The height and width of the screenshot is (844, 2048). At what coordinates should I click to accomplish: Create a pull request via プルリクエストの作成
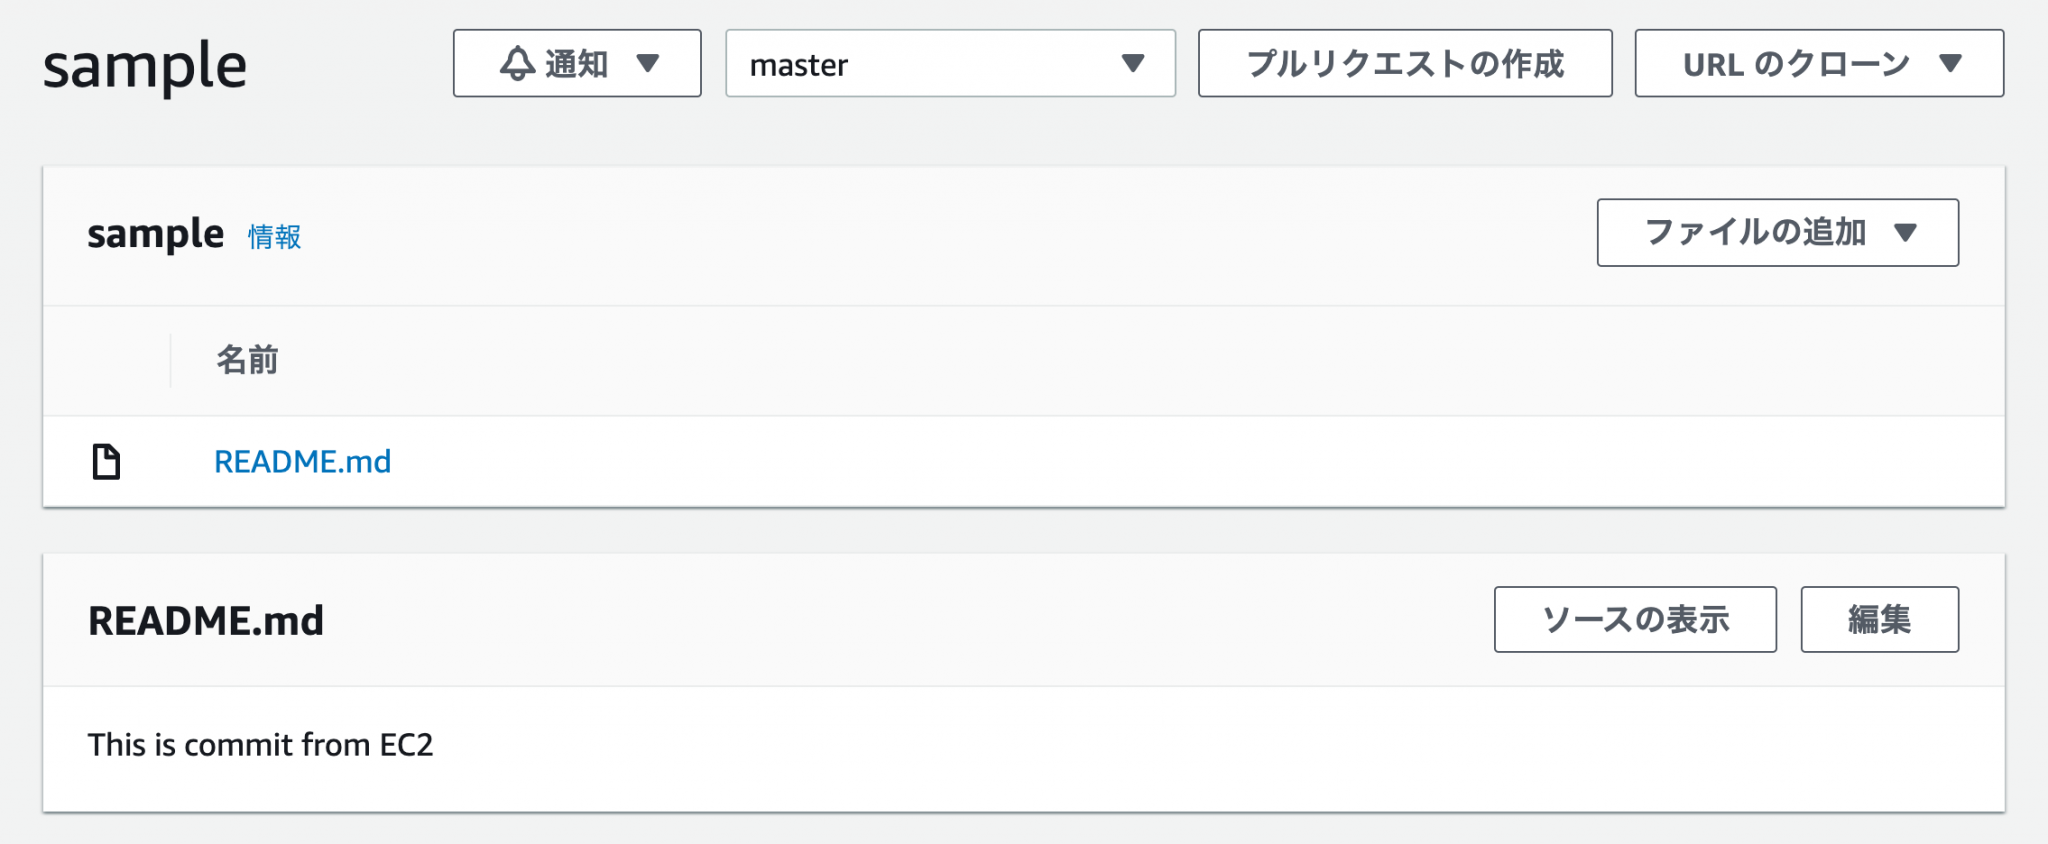pyautogui.click(x=1404, y=63)
